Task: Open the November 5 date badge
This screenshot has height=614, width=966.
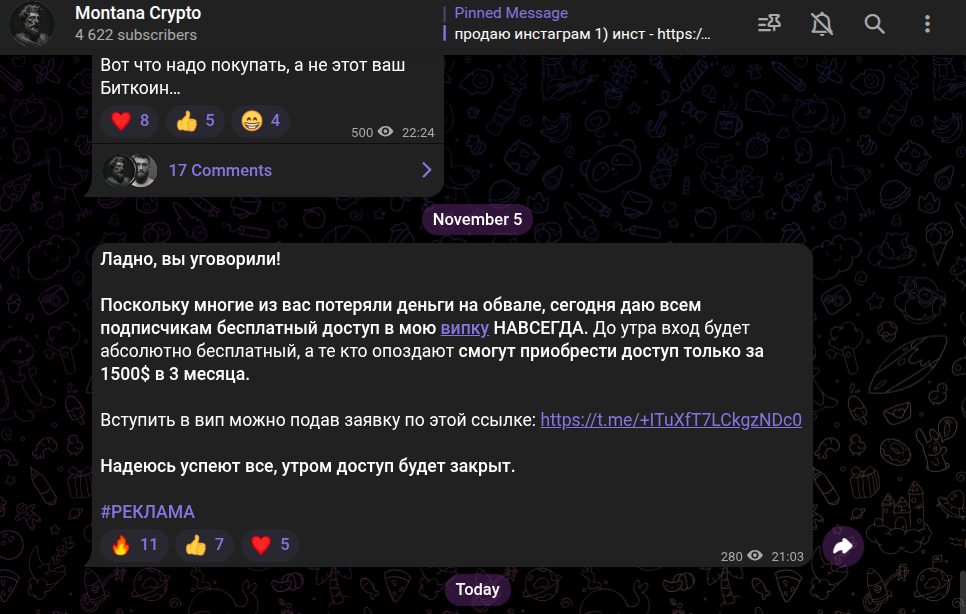Action: pyautogui.click(x=477, y=219)
